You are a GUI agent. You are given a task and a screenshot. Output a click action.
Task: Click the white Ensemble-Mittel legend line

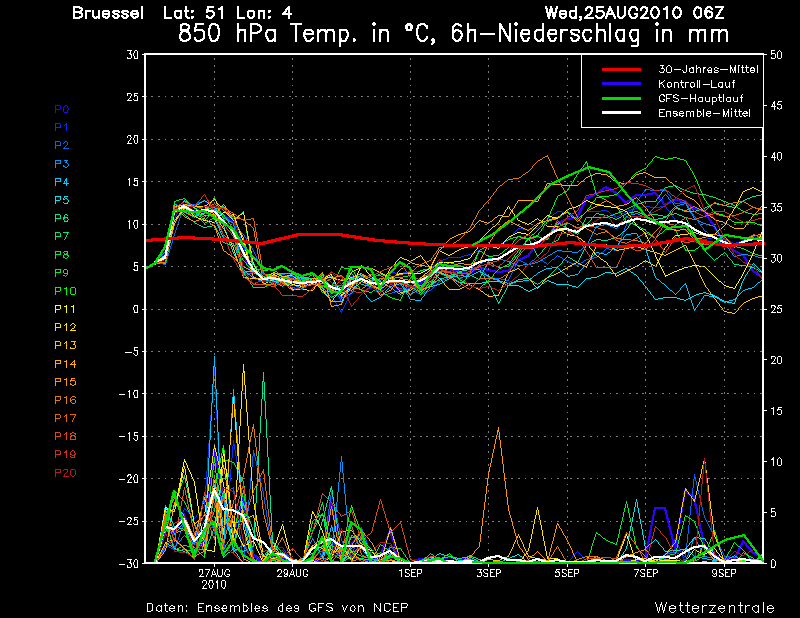tap(621, 113)
